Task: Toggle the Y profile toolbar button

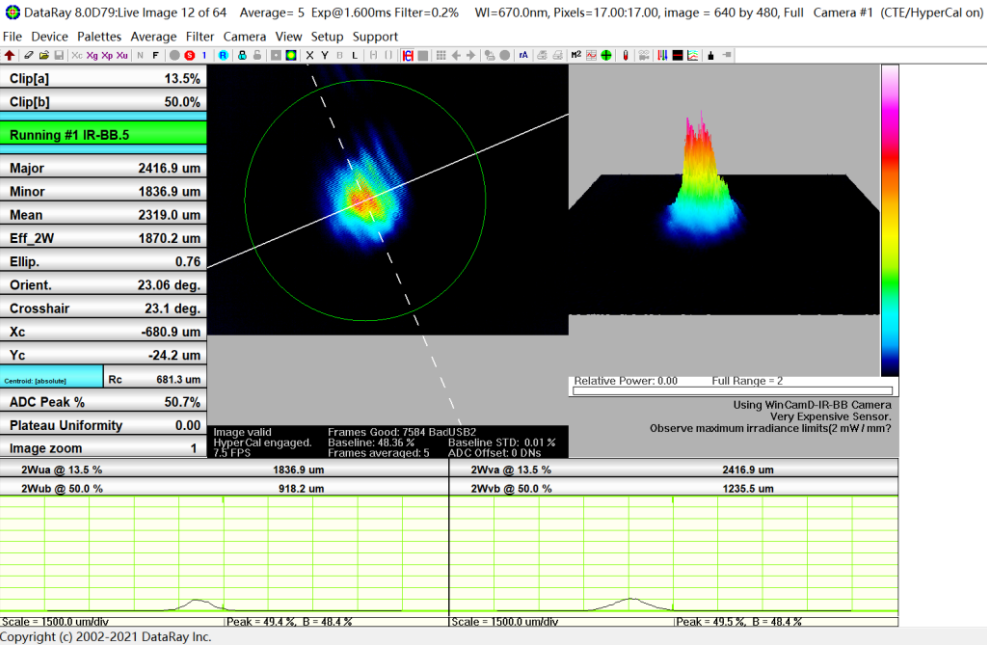Action: (325, 55)
